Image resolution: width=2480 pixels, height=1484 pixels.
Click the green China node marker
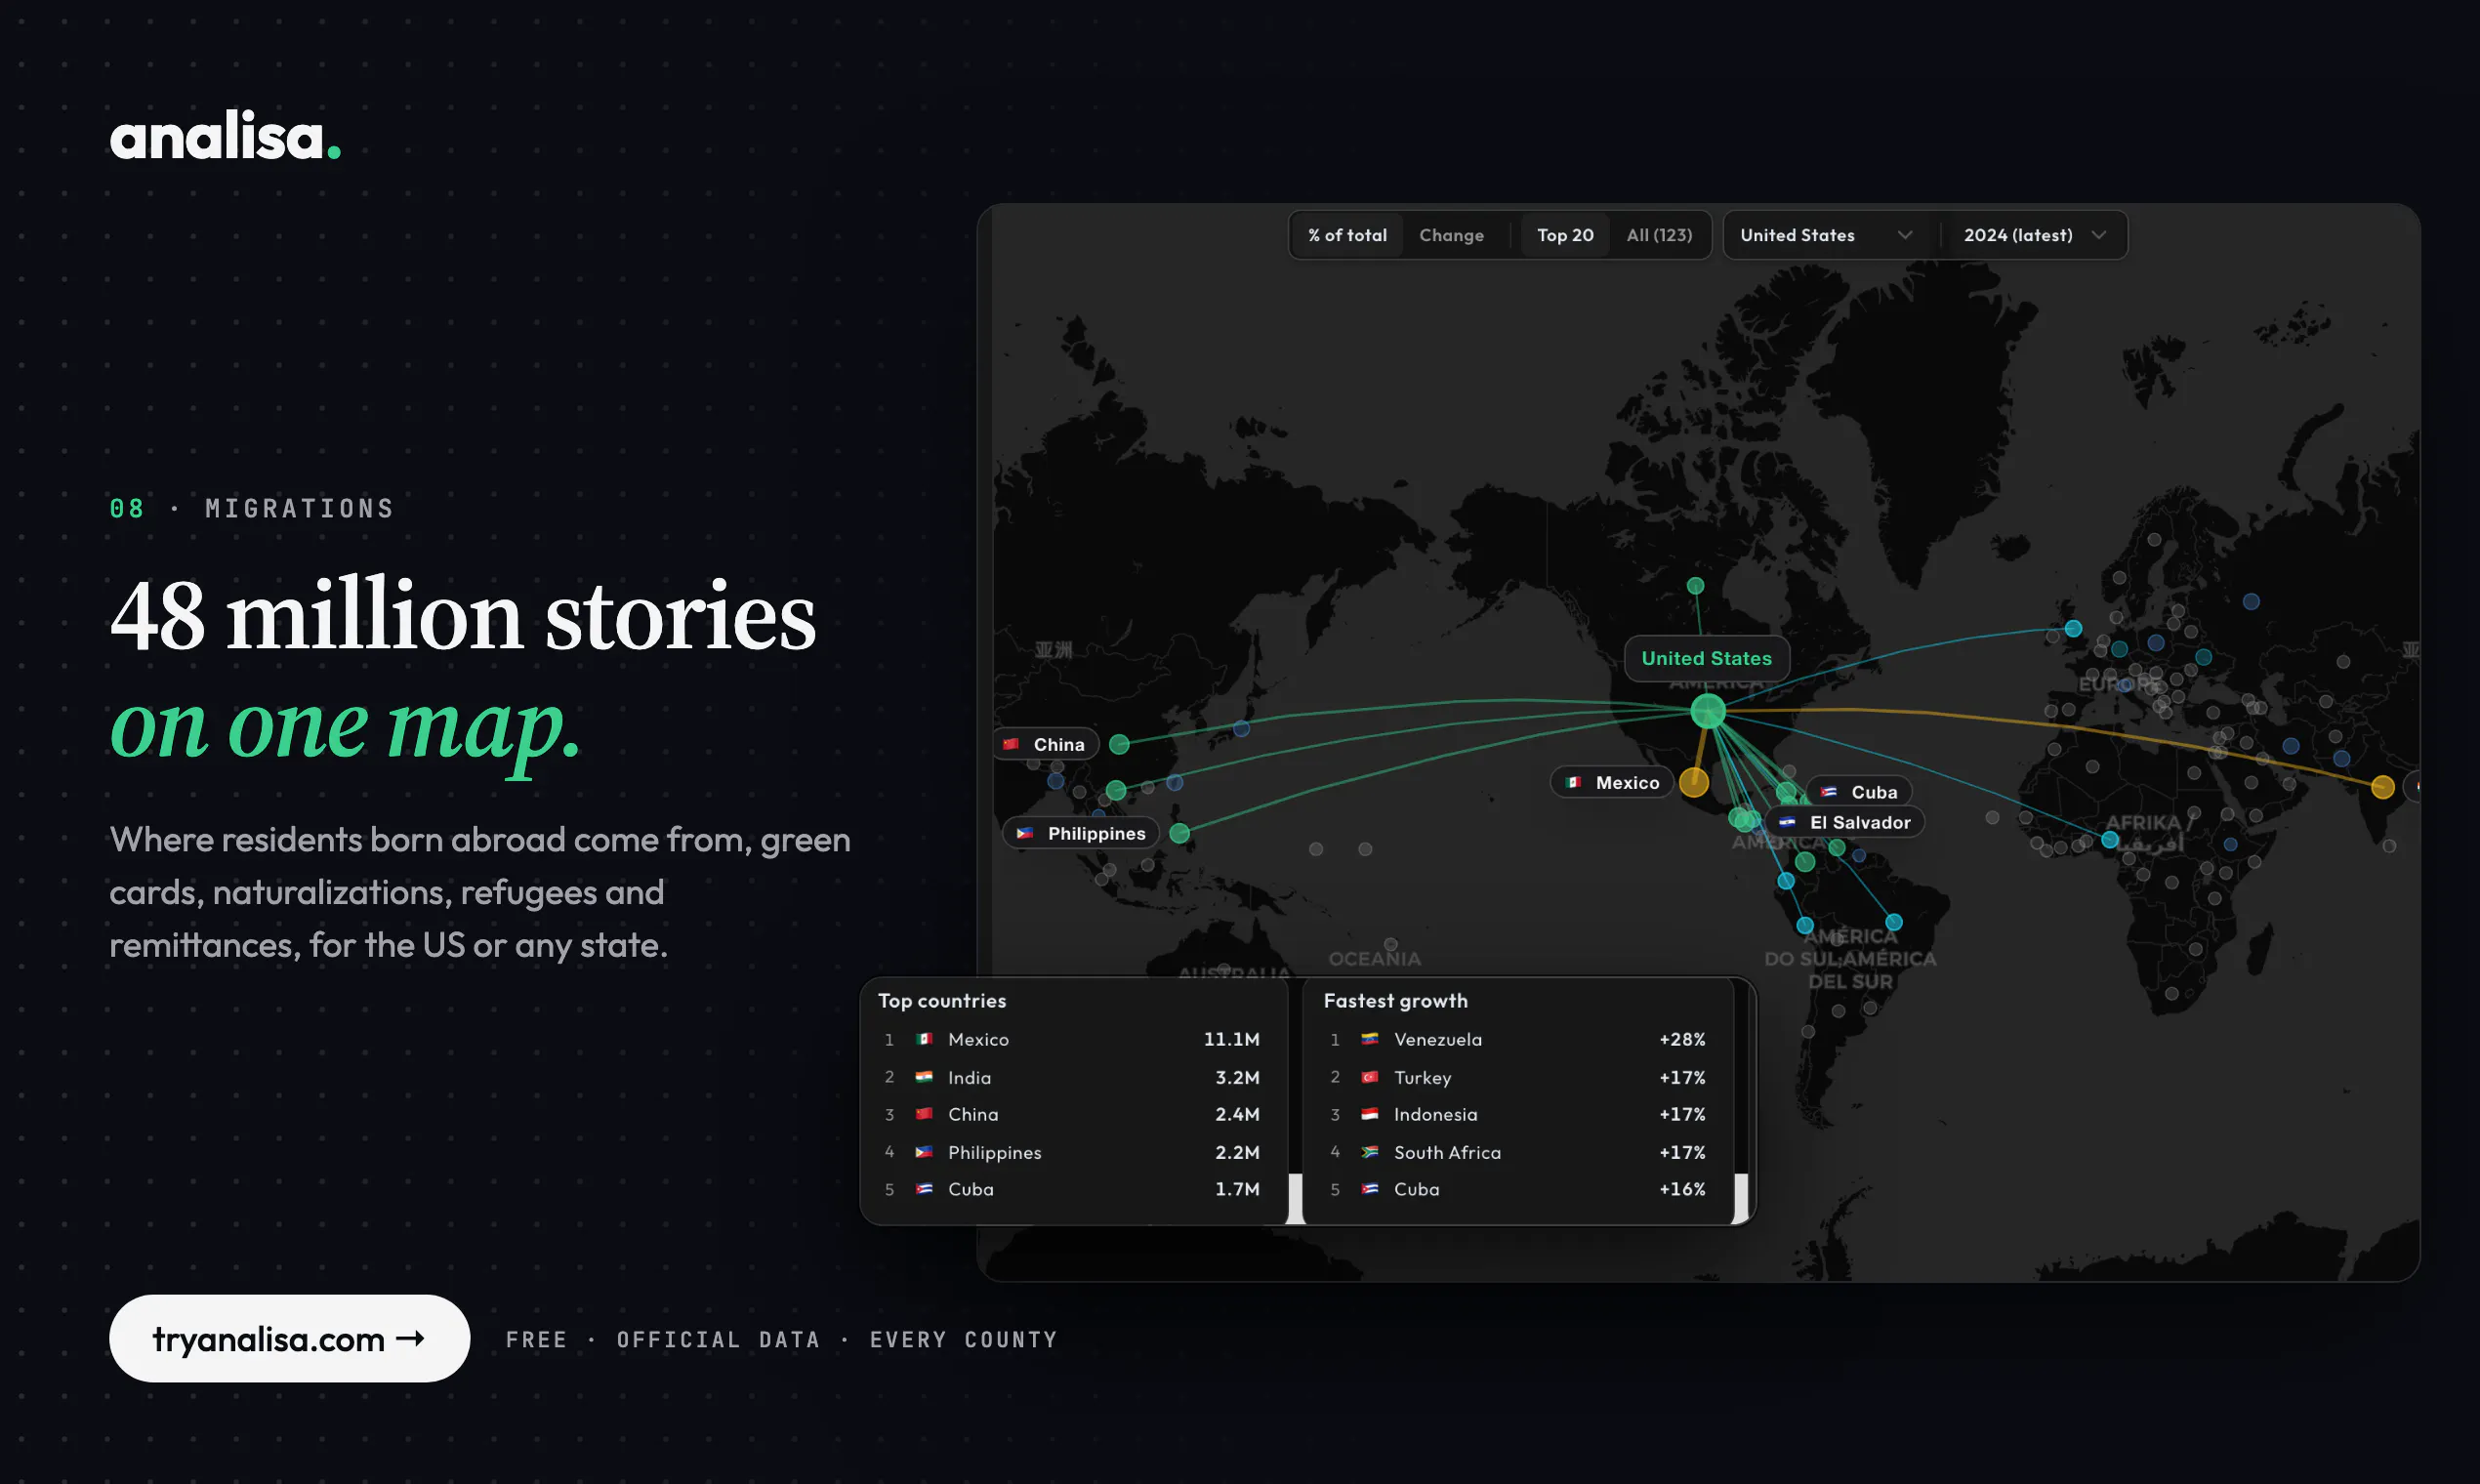tap(1119, 744)
